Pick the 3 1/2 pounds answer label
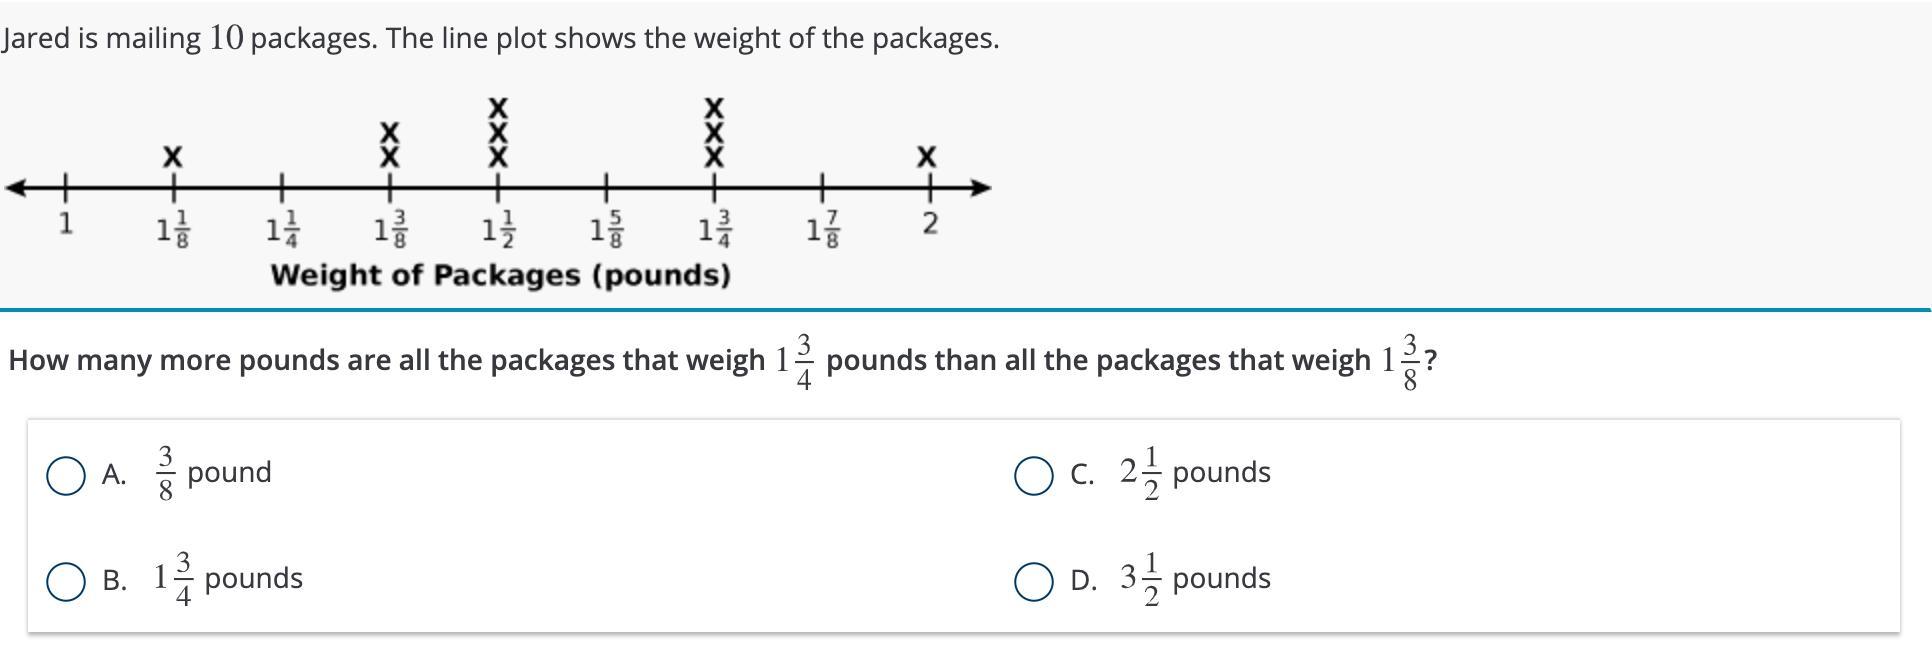The width and height of the screenshot is (1932, 654). 1195,579
